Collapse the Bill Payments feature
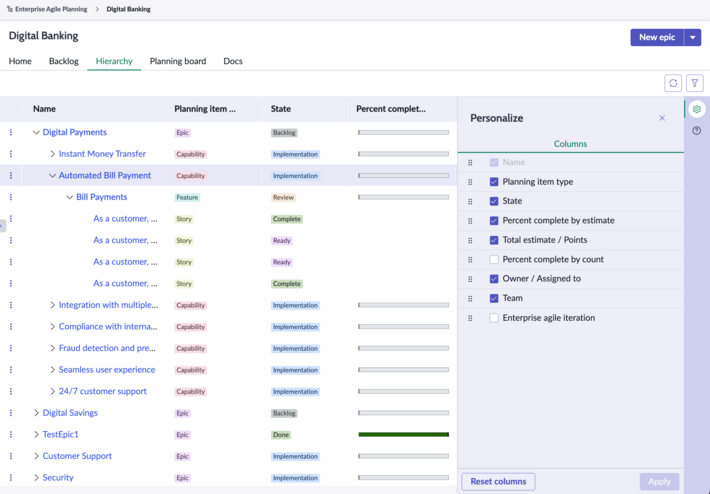Viewport: 710px width, 494px height. (x=69, y=197)
